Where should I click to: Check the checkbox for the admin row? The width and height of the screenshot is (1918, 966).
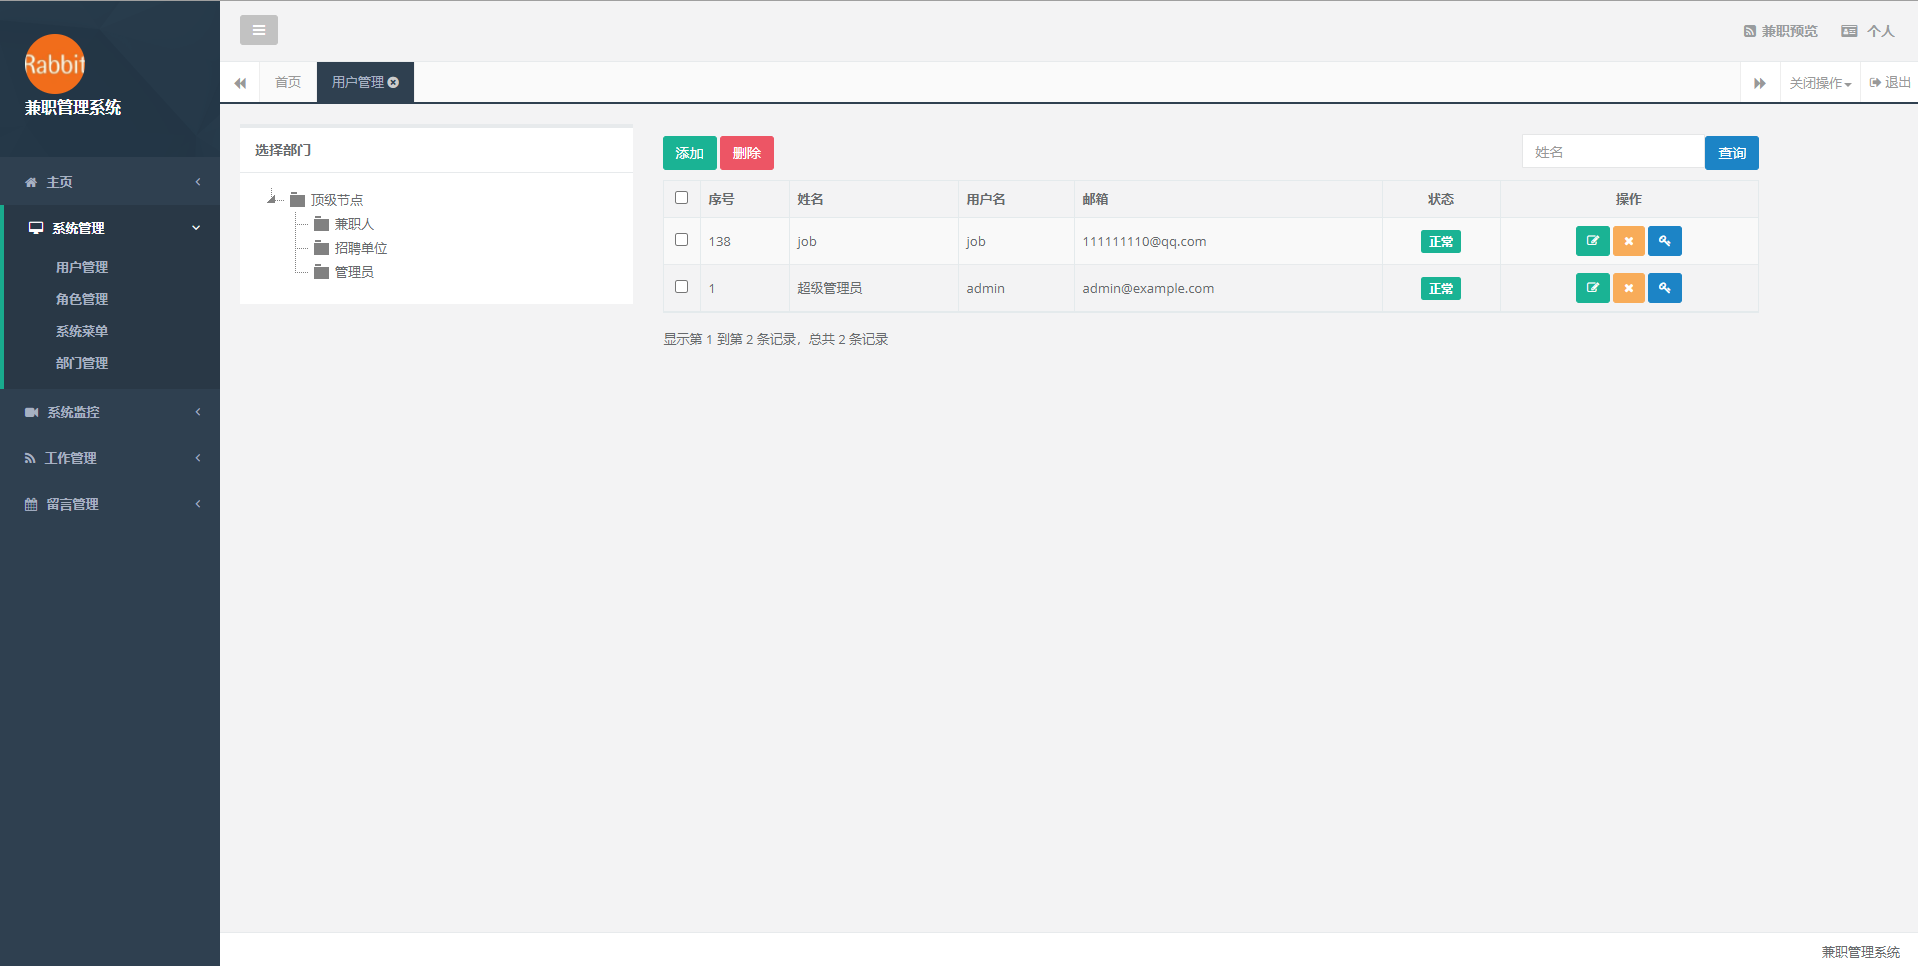click(x=682, y=287)
